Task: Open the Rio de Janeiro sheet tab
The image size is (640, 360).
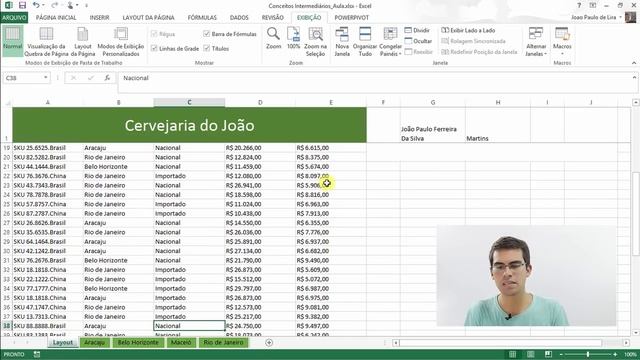Action: [x=223, y=342]
